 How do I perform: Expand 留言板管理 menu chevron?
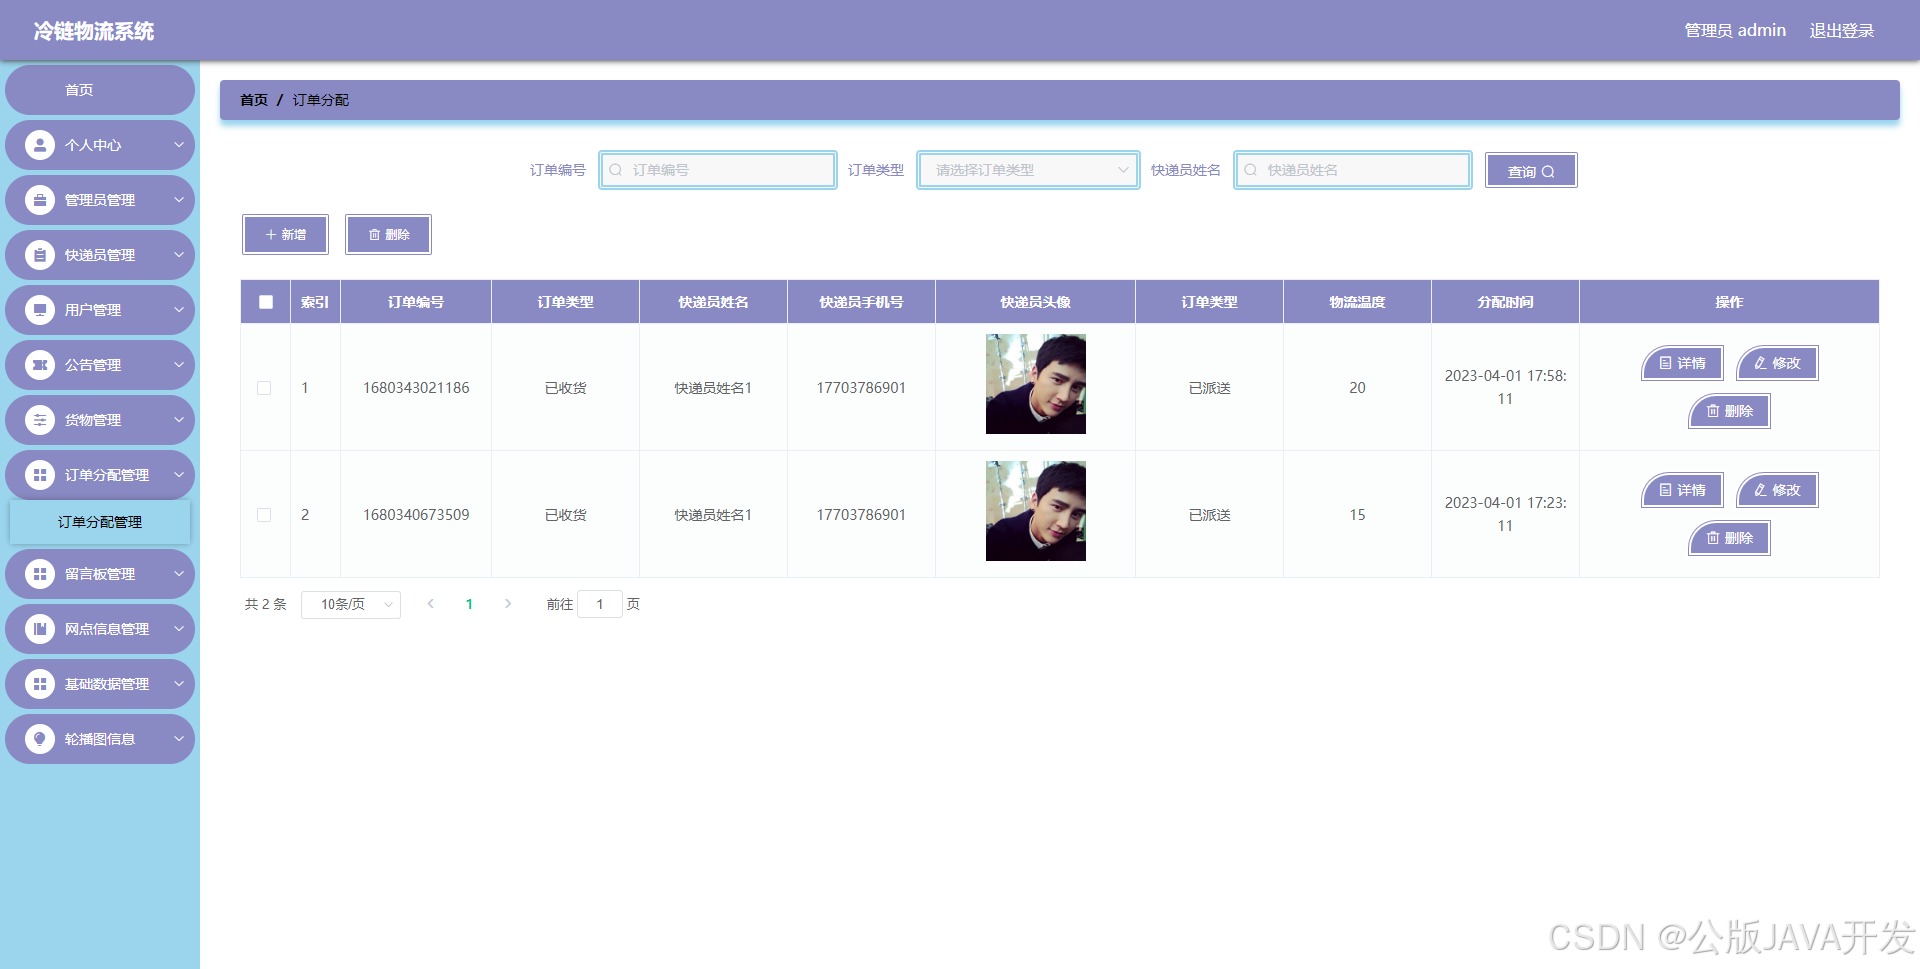pos(179,574)
